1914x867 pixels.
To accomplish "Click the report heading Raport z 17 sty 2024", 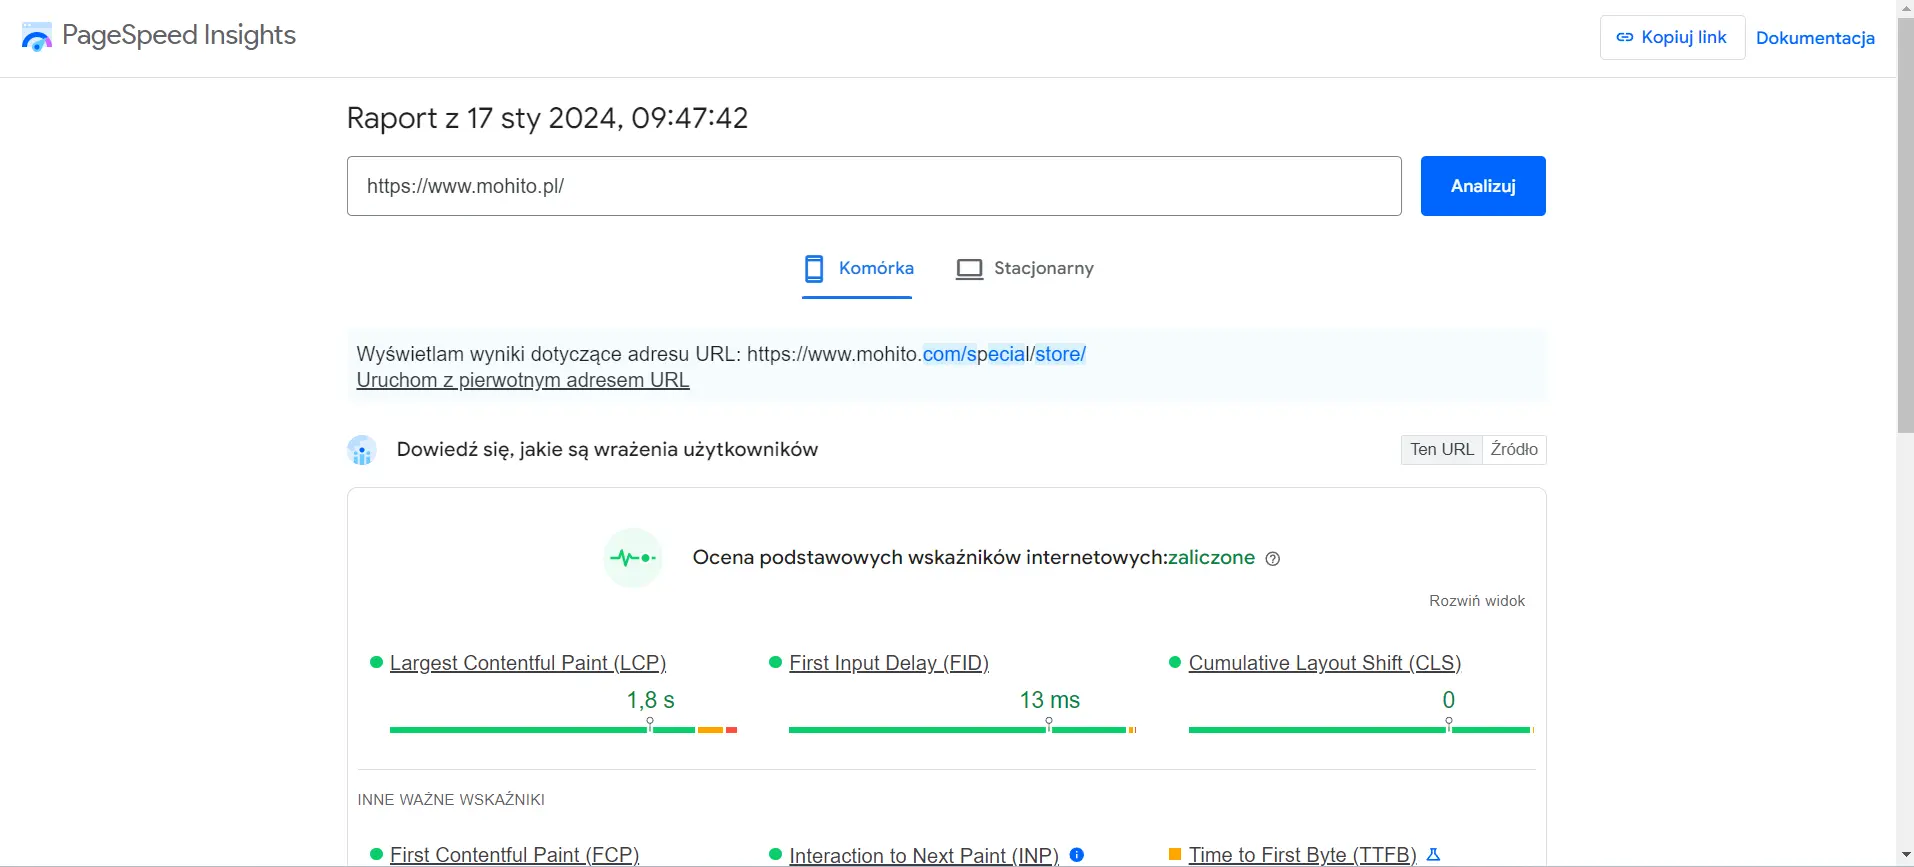I will tap(547, 118).
